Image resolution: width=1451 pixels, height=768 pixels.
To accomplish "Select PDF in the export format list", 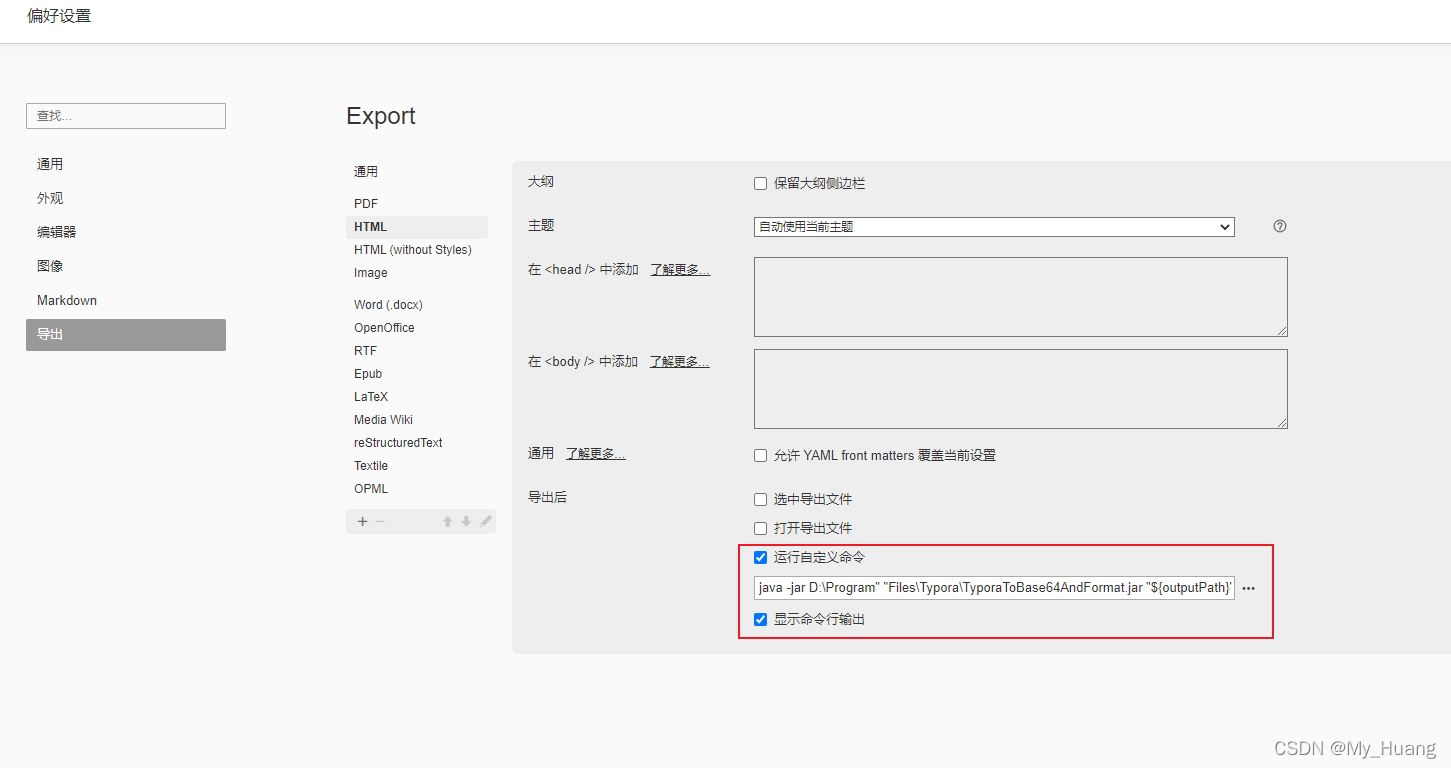I will [366, 203].
